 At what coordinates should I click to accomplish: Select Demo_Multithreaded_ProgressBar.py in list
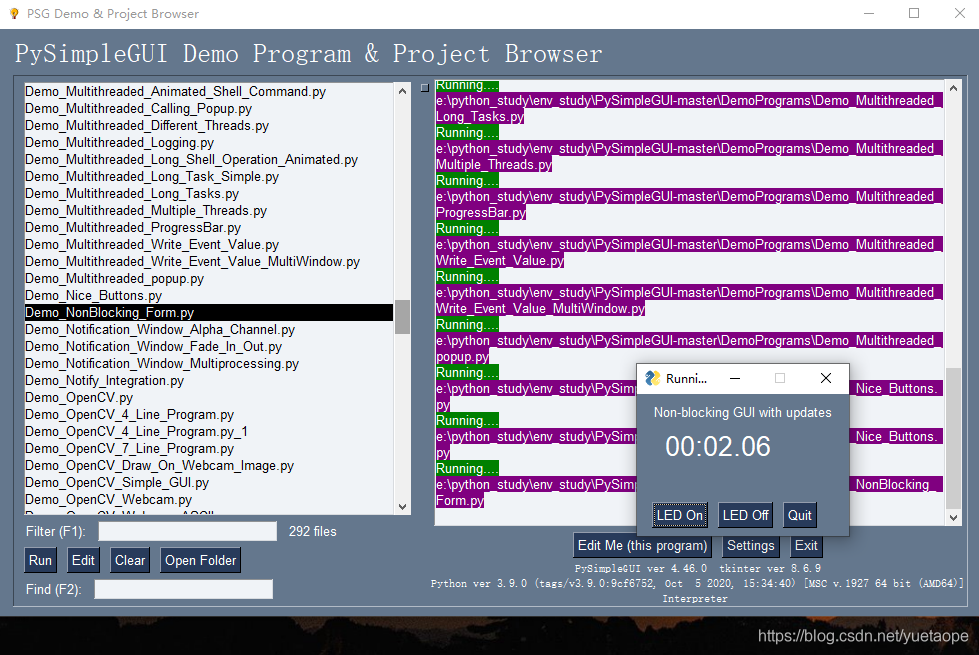pyautogui.click(x=209, y=228)
